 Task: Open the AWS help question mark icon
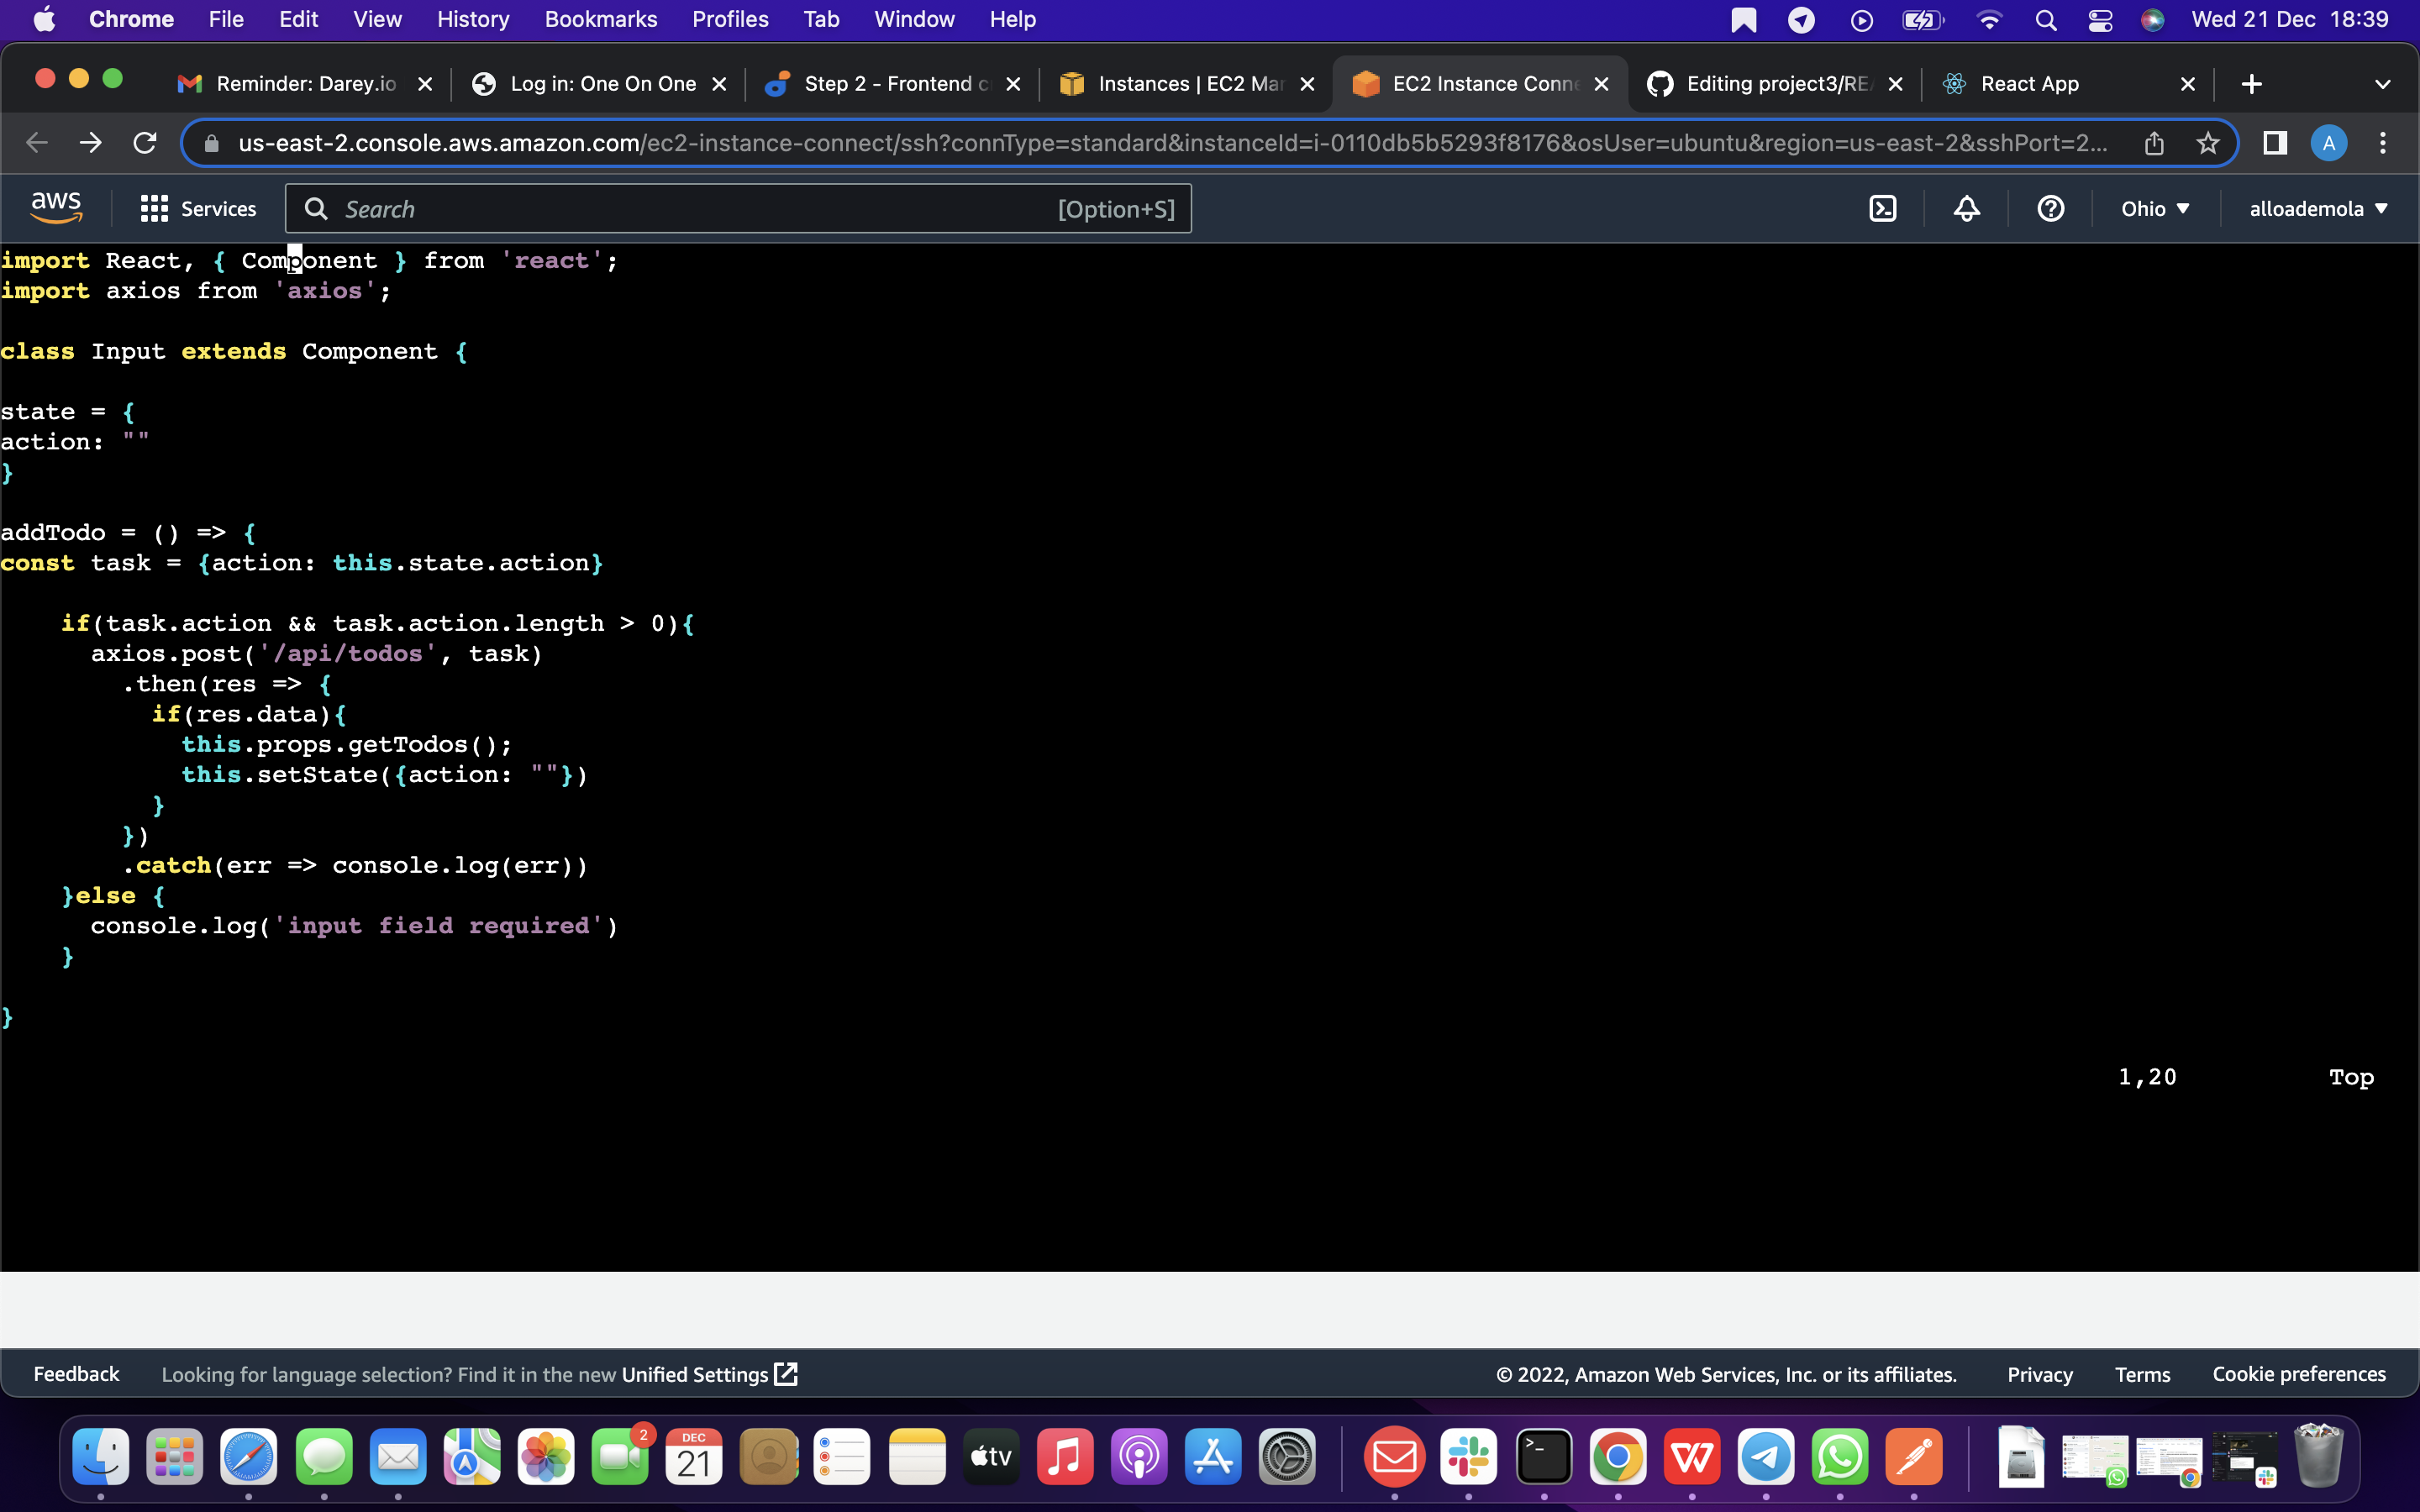click(2050, 208)
